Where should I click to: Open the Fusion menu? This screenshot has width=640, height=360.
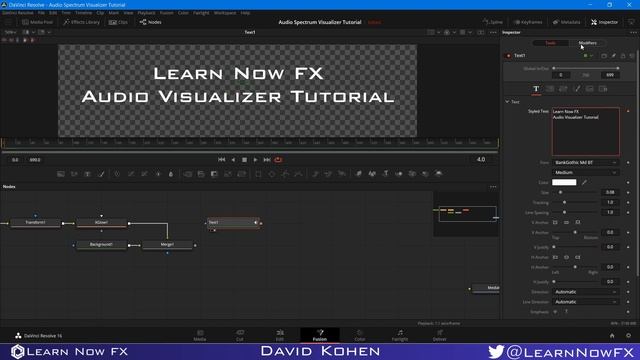point(167,13)
